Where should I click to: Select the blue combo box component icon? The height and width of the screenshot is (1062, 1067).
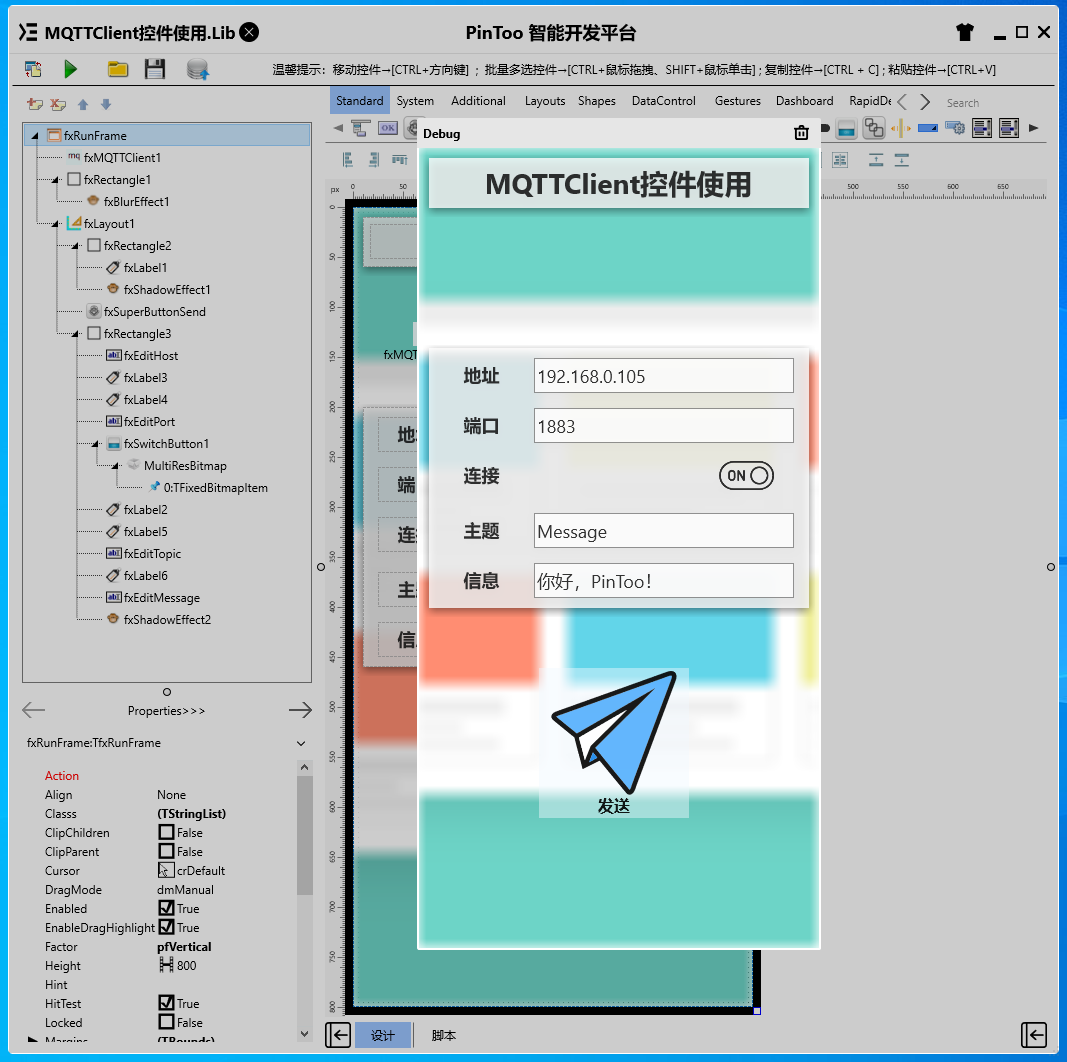pos(928,128)
